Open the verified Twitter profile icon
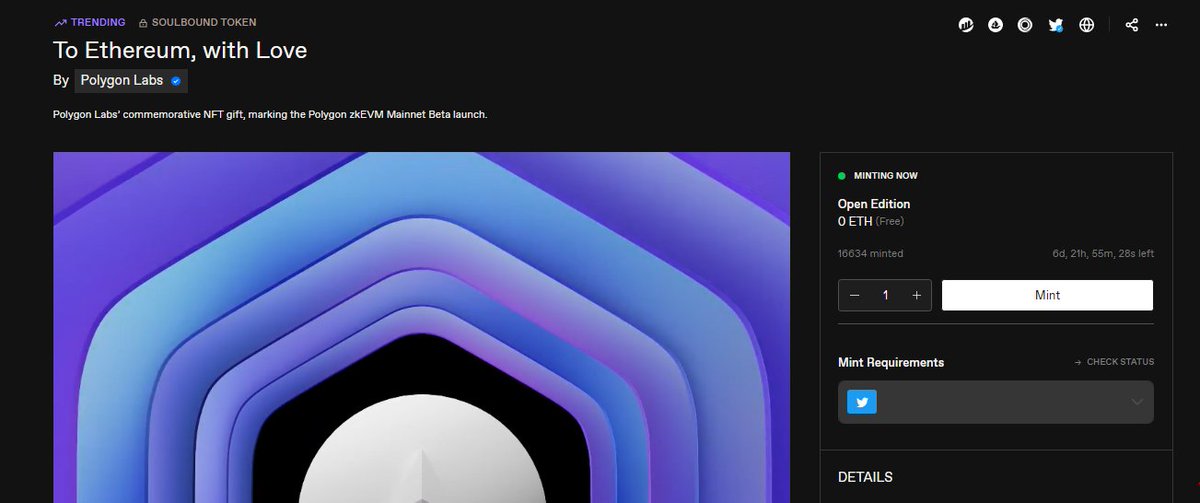Viewport: 1200px width, 503px height. click(1056, 25)
